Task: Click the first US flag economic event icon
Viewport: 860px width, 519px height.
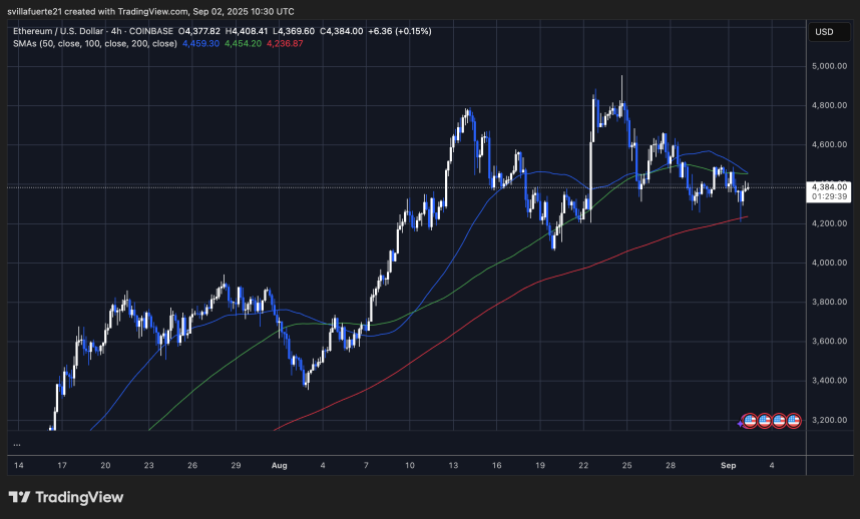Action: (x=751, y=421)
